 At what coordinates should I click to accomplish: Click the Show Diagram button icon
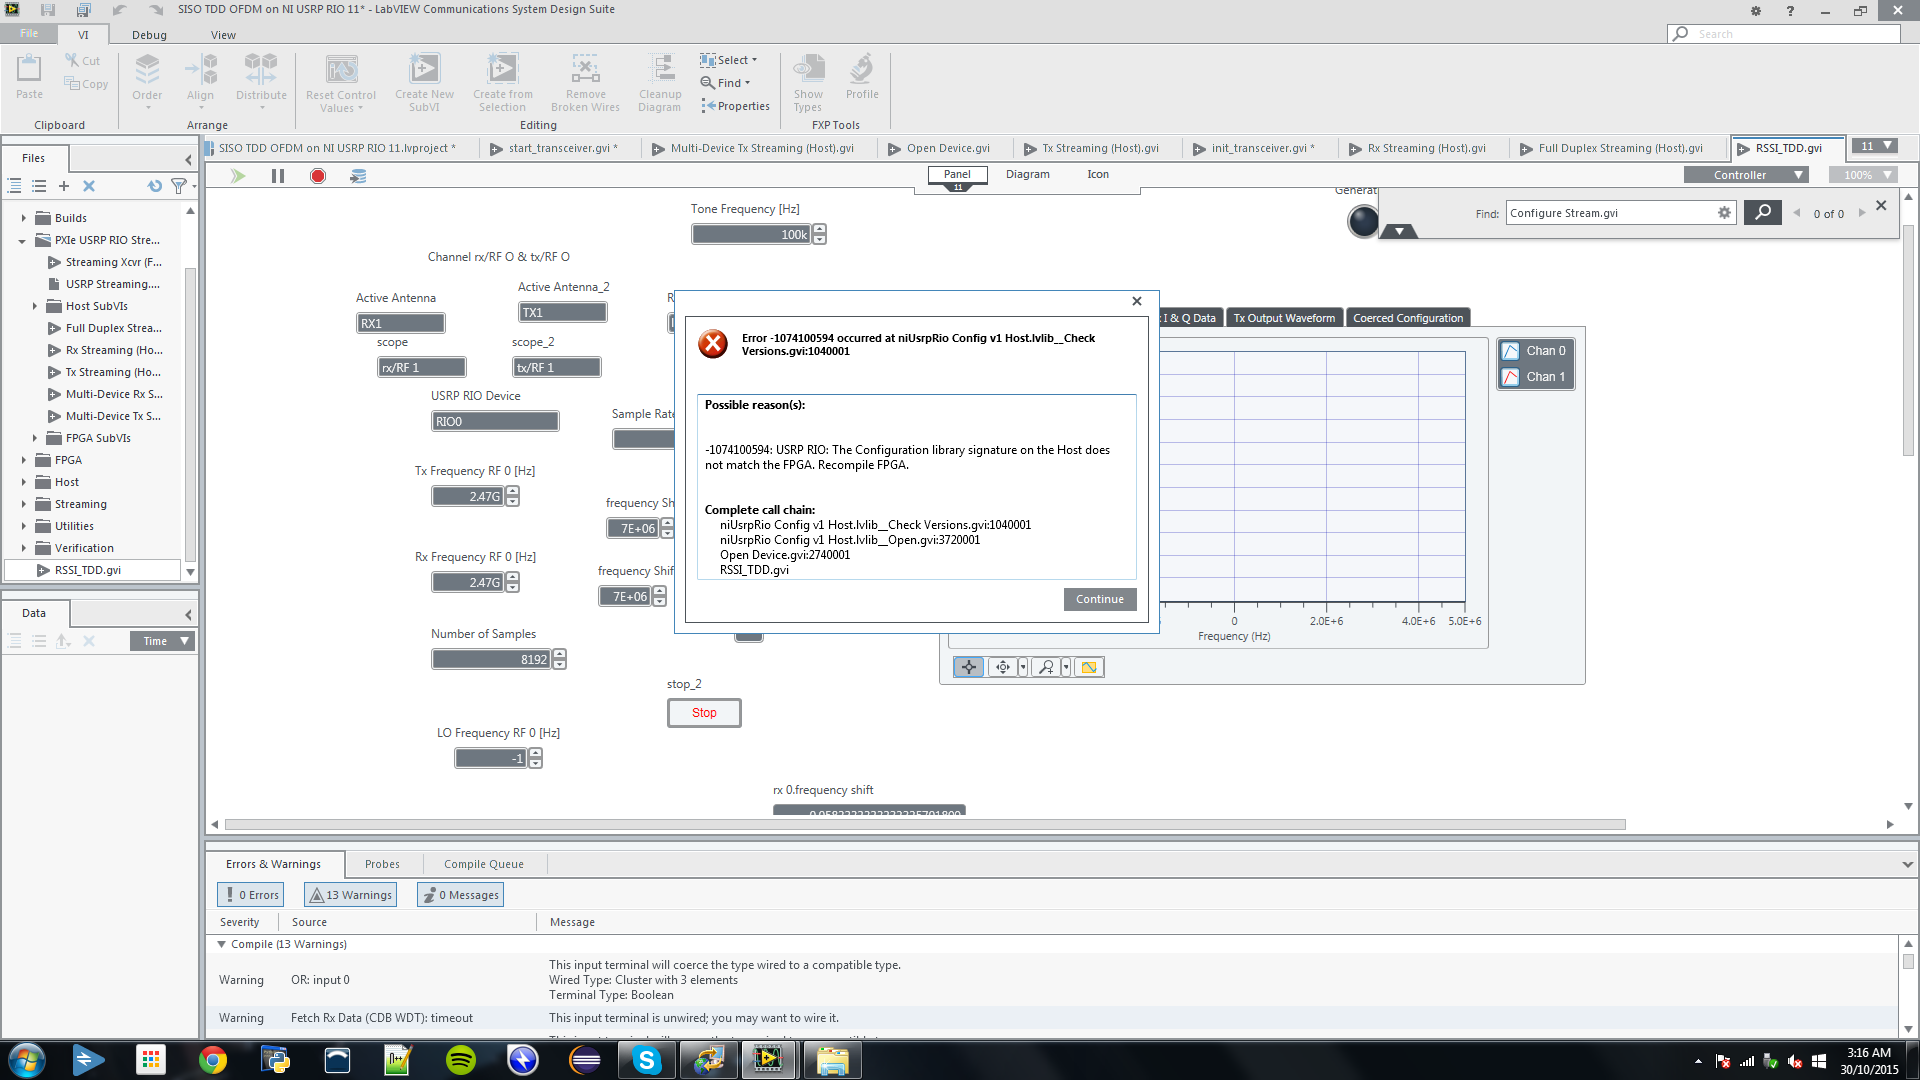coord(1026,173)
